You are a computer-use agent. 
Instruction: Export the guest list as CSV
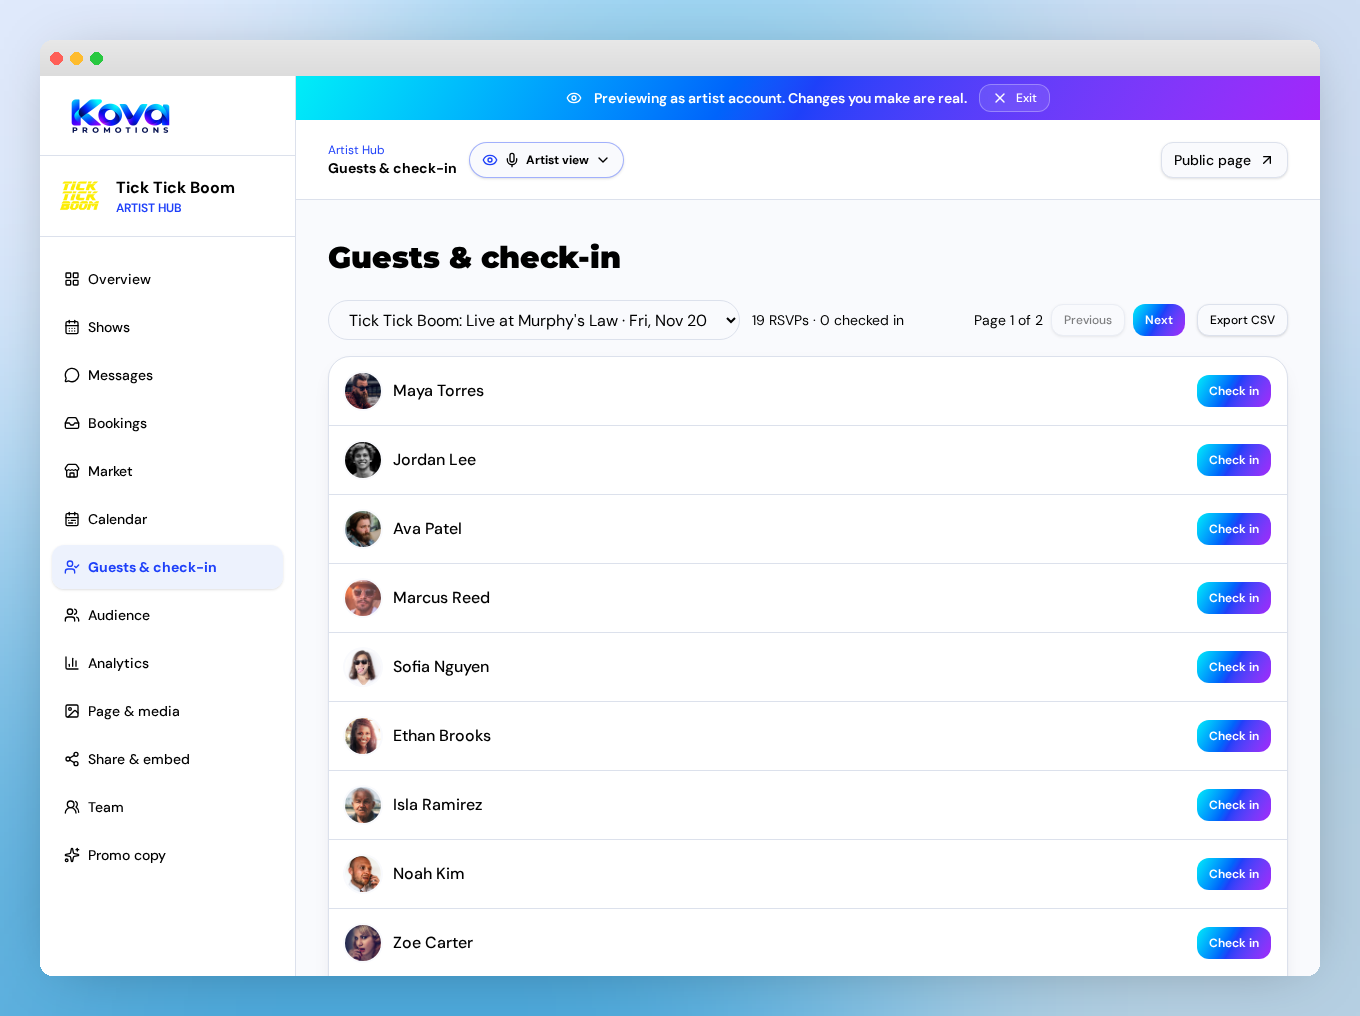coord(1242,320)
